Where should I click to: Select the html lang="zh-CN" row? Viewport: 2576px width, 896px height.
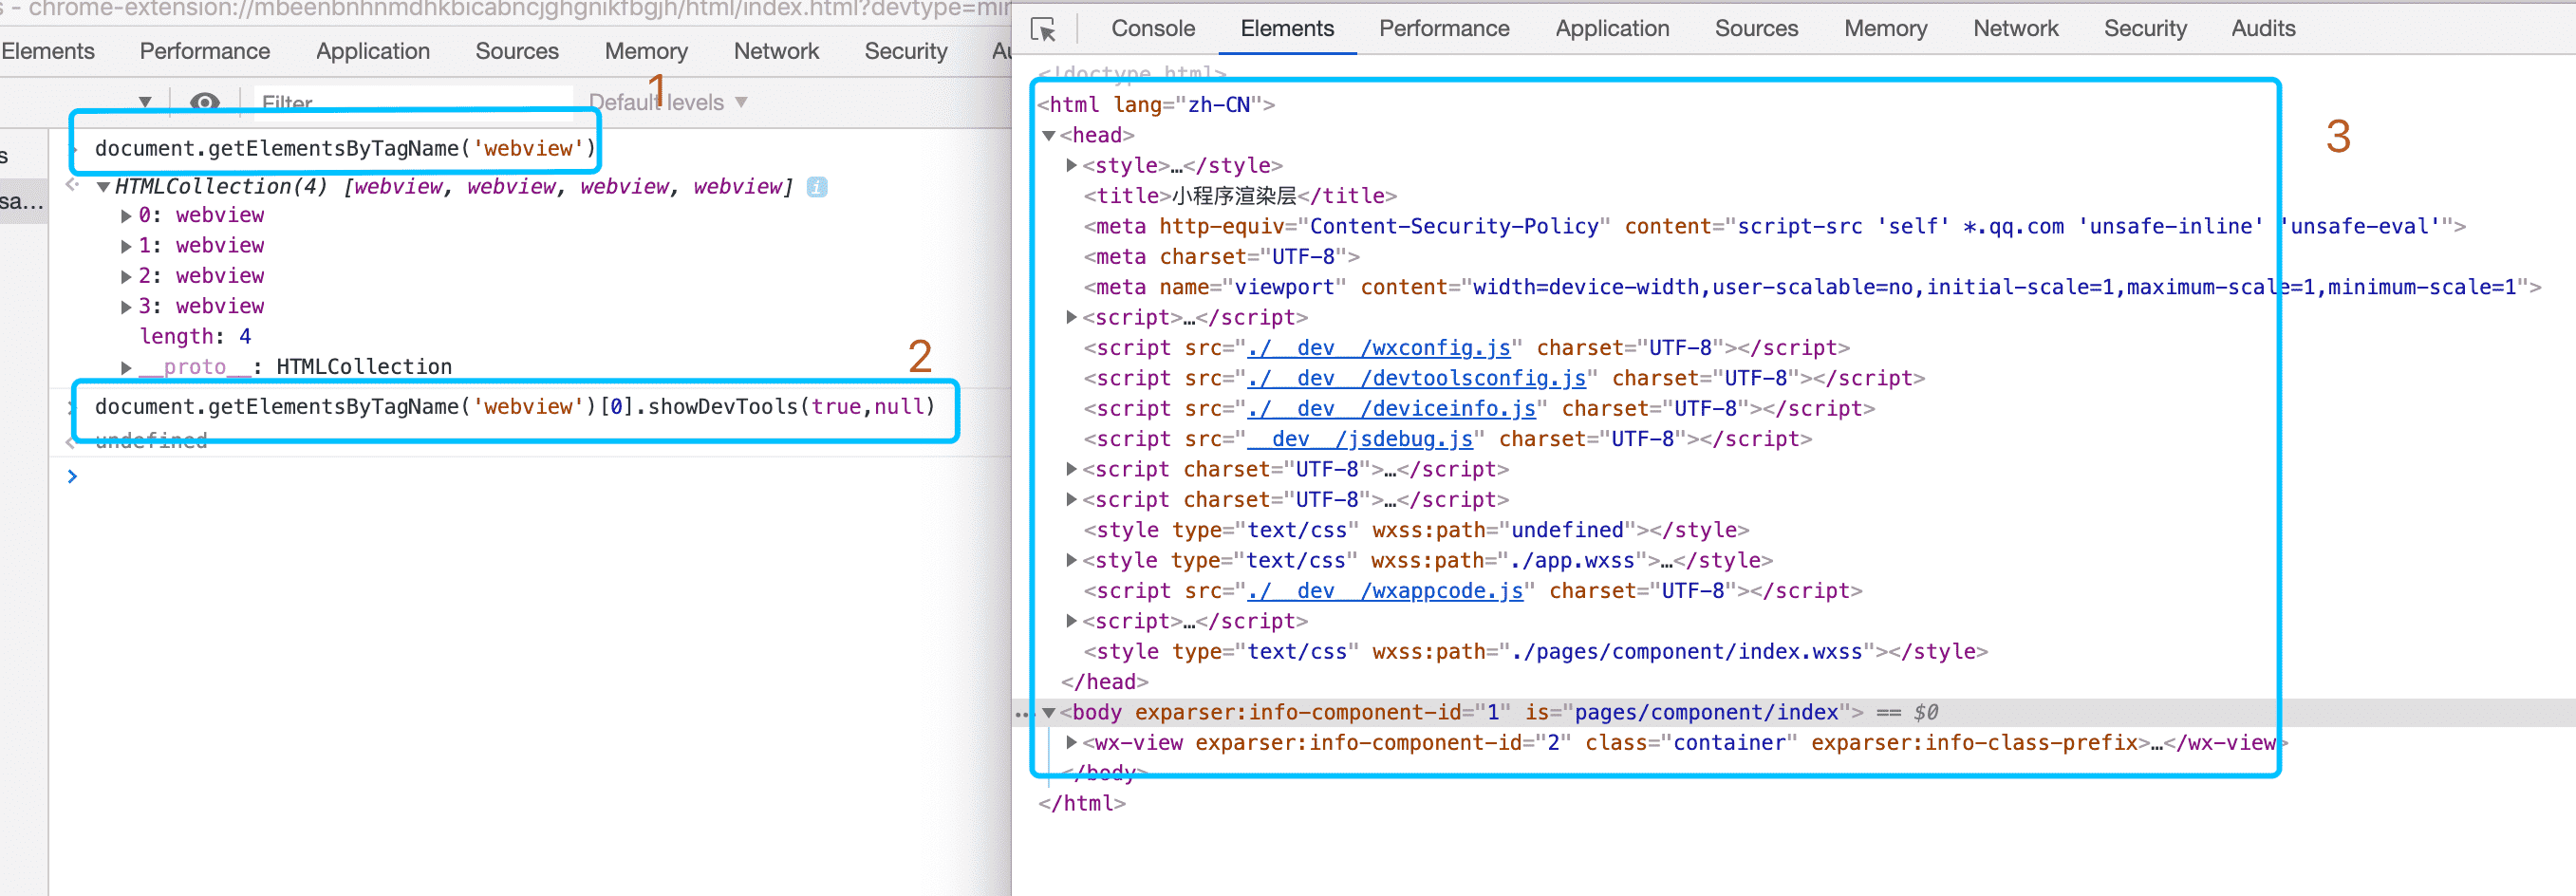point(1156,105)
